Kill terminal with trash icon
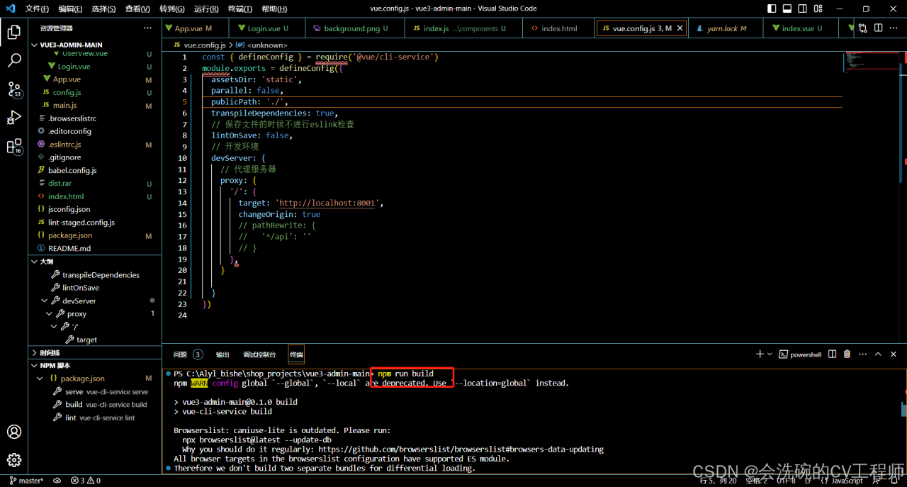 pos(847,354)
